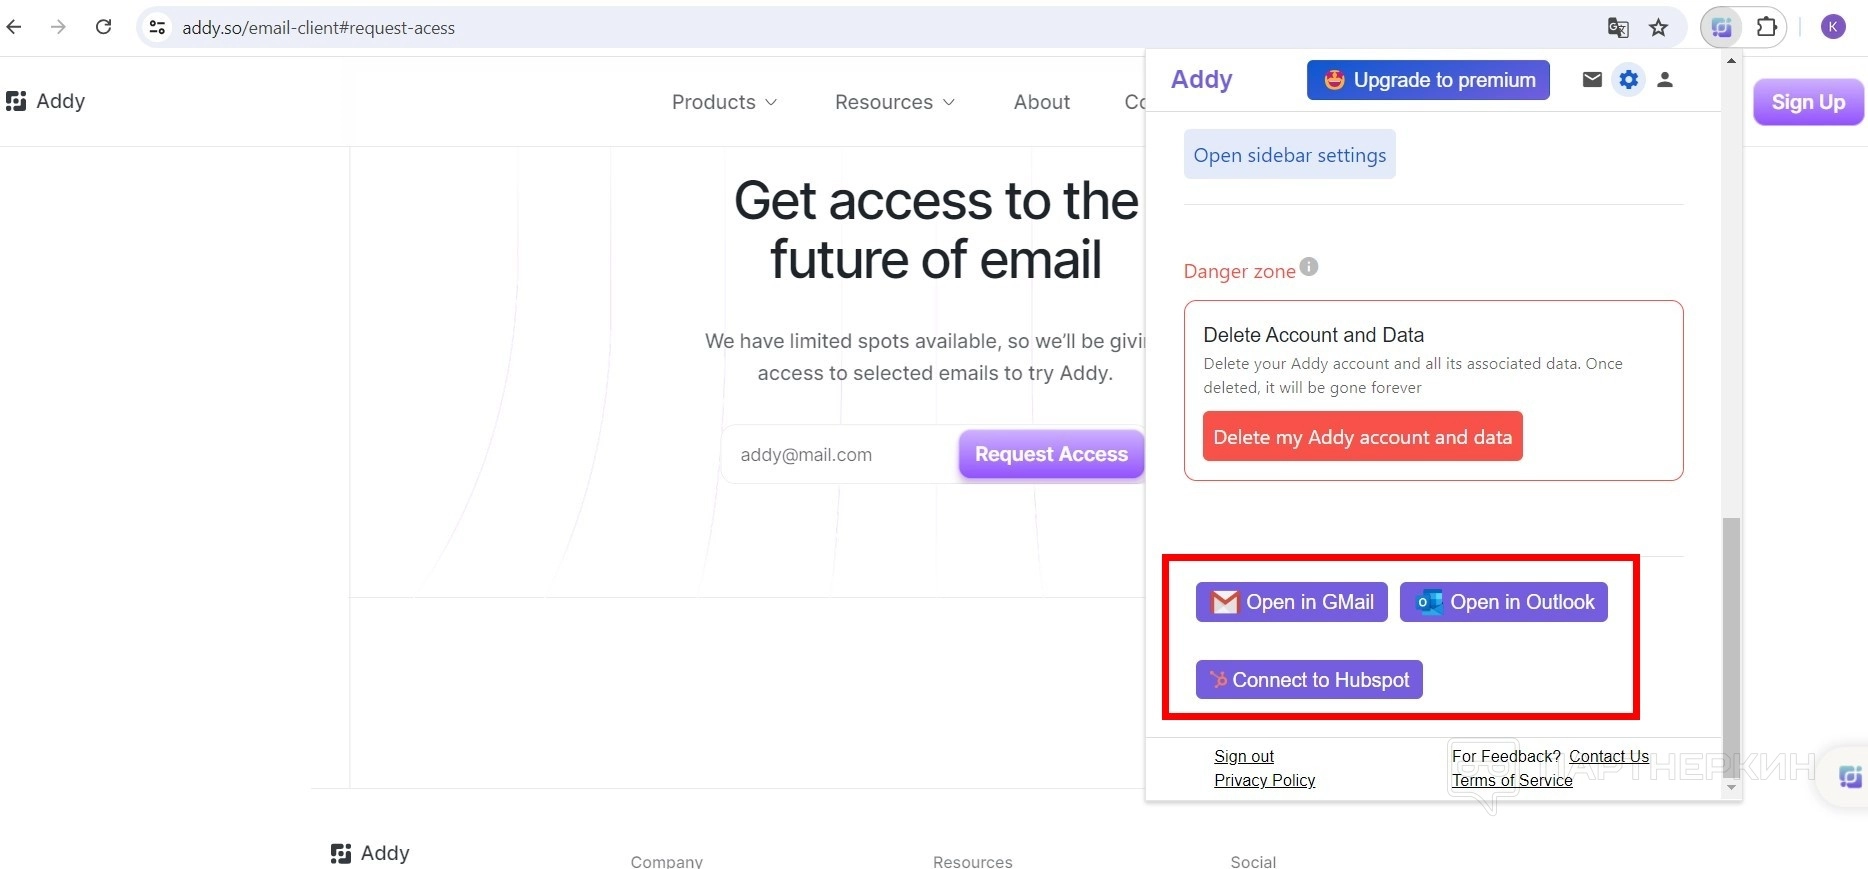The width and height of the screenshot is (1868, 869).
Task: Expand the Products dropdown menu
Action: [724, 102]
